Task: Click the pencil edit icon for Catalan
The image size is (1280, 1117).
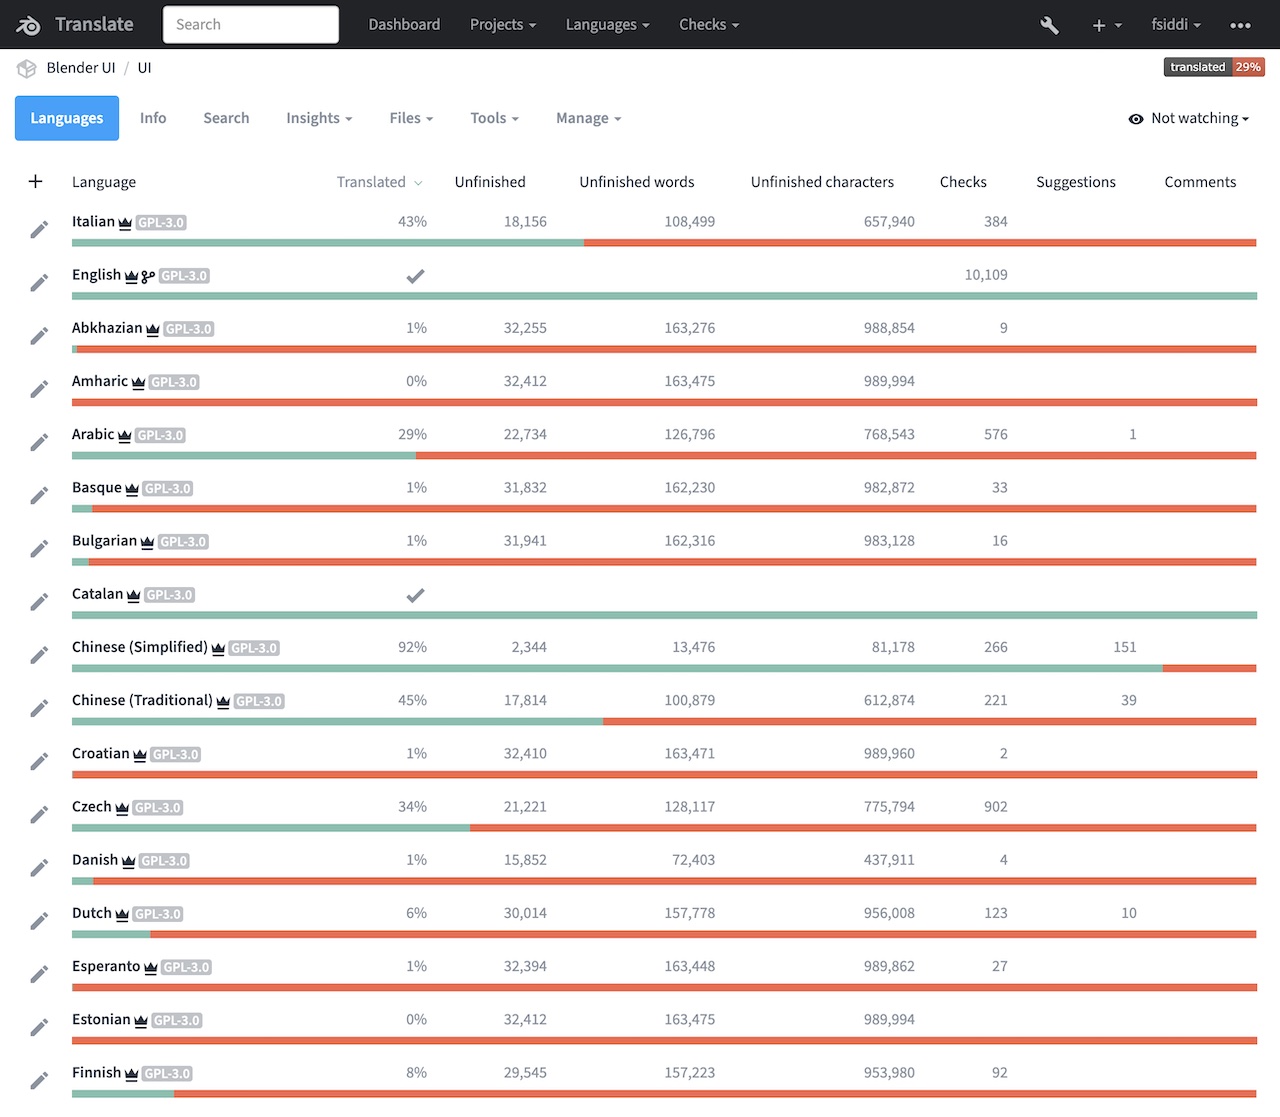Action: [x=39, y=602]
